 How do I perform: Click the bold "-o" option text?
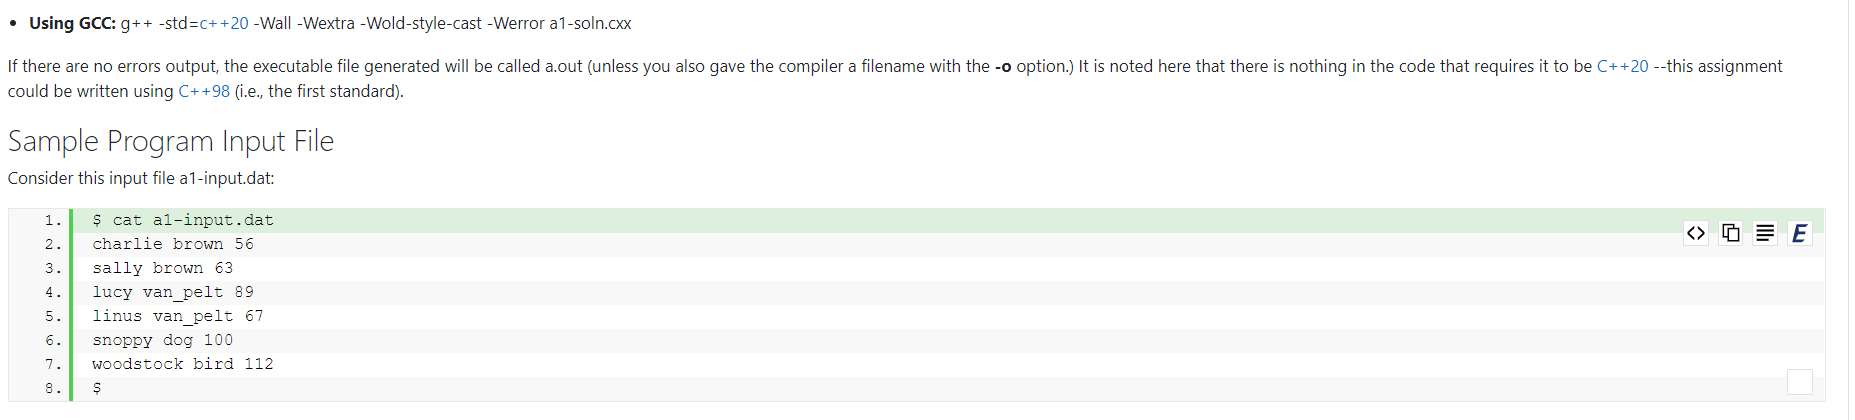click(x=1003, y=66)
